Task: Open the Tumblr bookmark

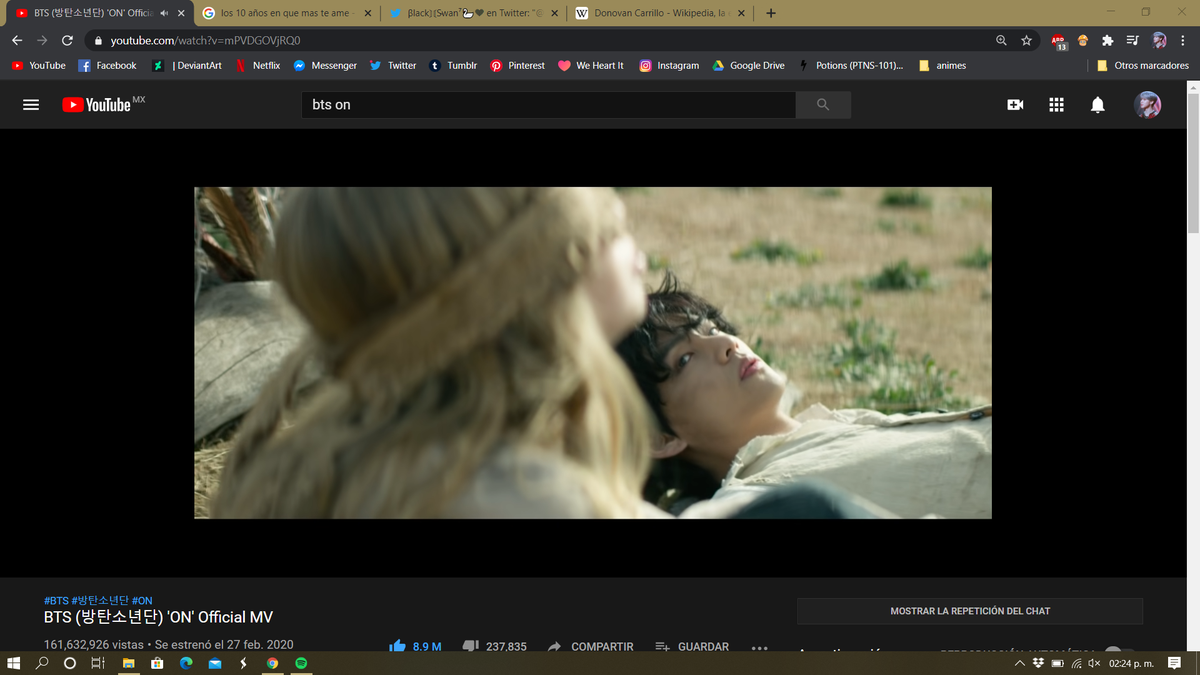Action: pyautogui.click(x=453, y=65)
